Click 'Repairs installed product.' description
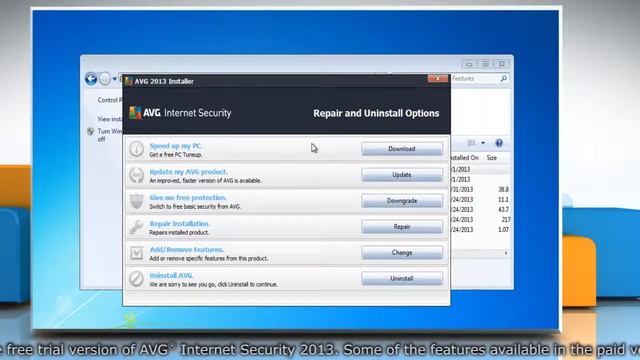The width and height of the screenshot is (640, 360). [x=179, y=232]
